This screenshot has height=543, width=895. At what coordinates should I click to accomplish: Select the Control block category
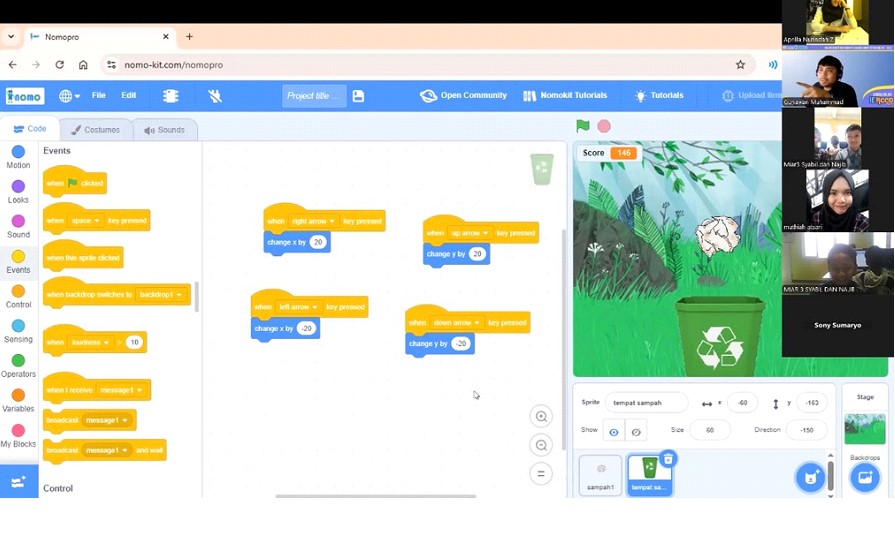point(18,297)
